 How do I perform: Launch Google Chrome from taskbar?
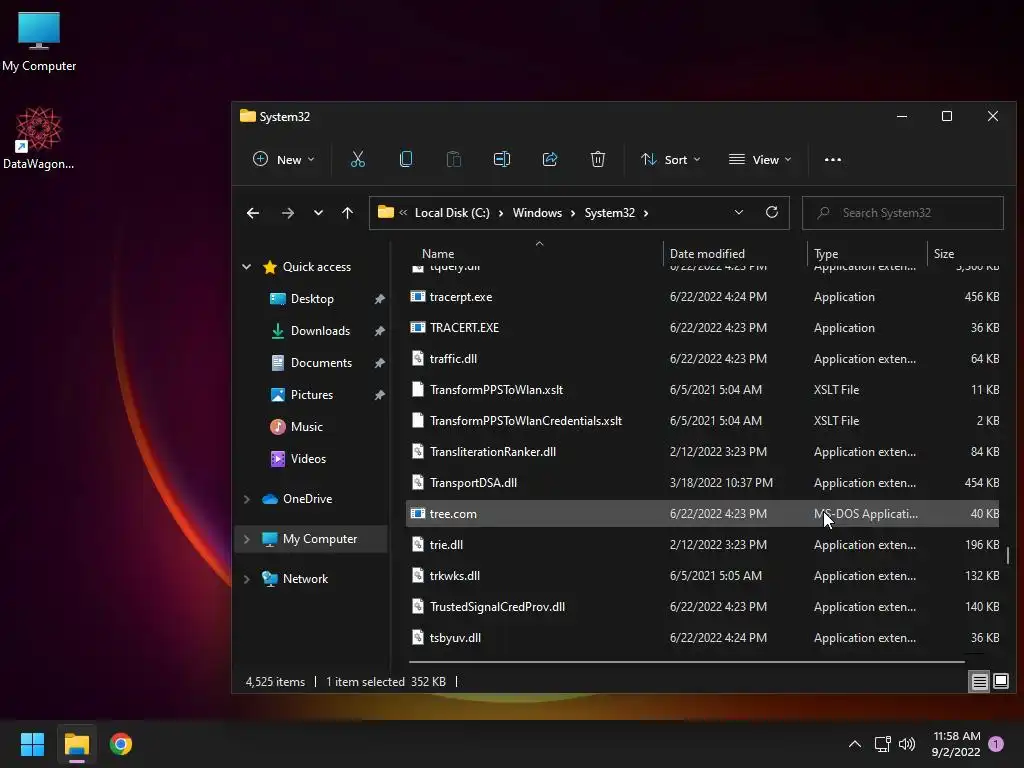[121, 744]
